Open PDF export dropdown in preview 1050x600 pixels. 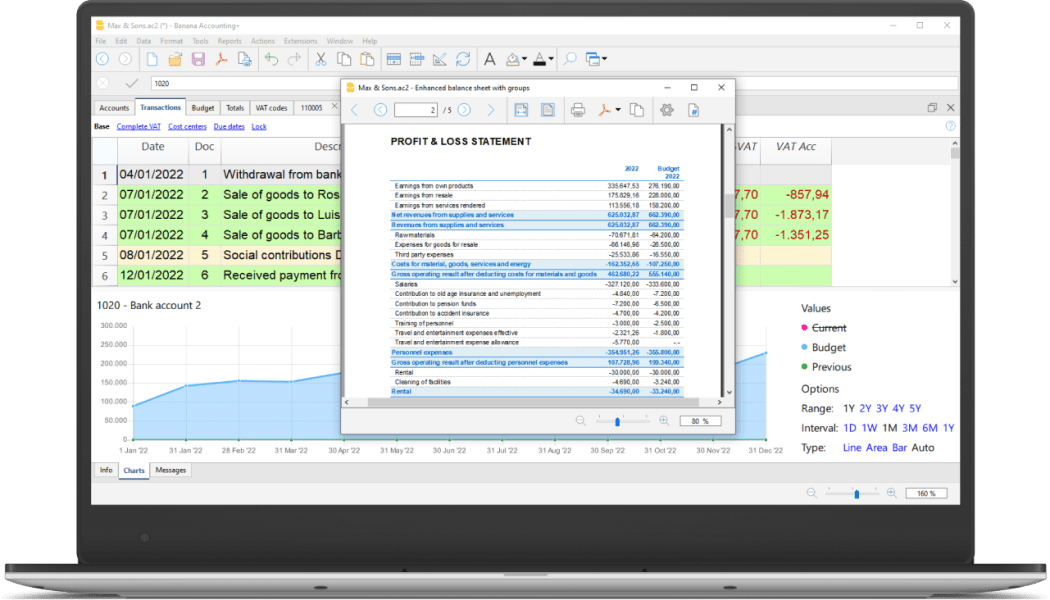point(618,110)
